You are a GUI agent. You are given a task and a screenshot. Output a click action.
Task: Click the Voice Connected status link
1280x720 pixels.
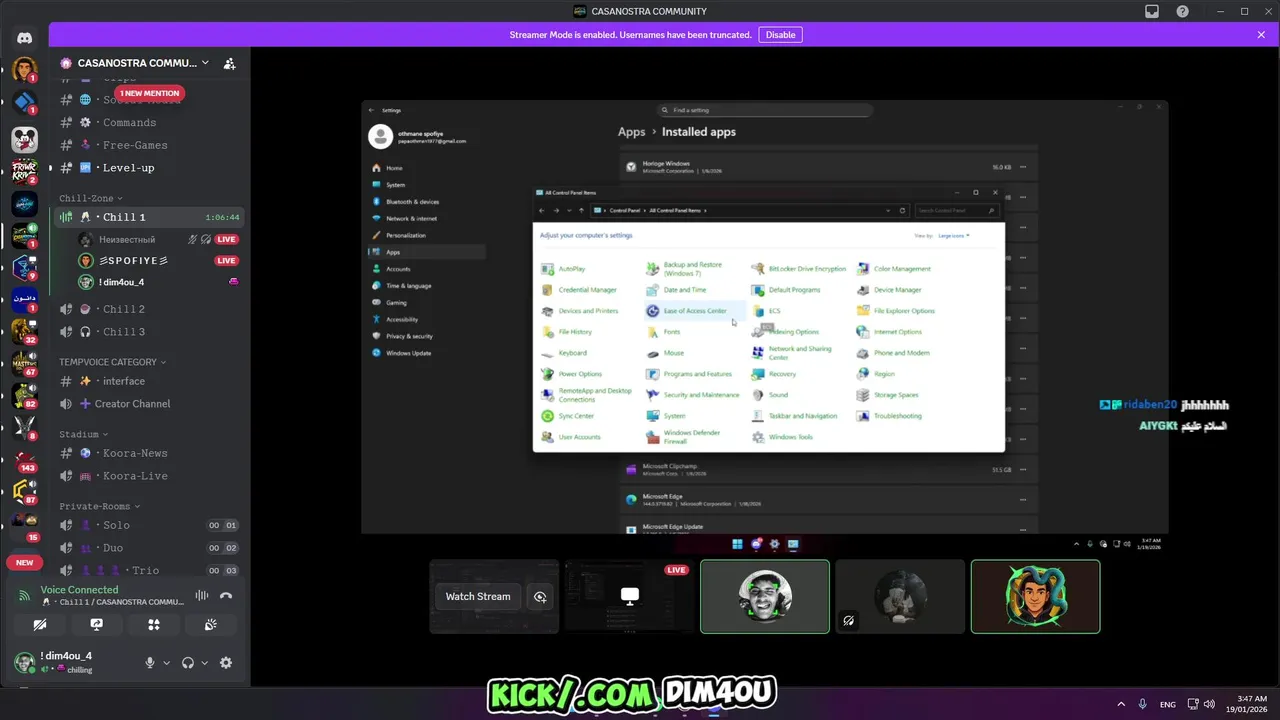click(x=79, y=590)
